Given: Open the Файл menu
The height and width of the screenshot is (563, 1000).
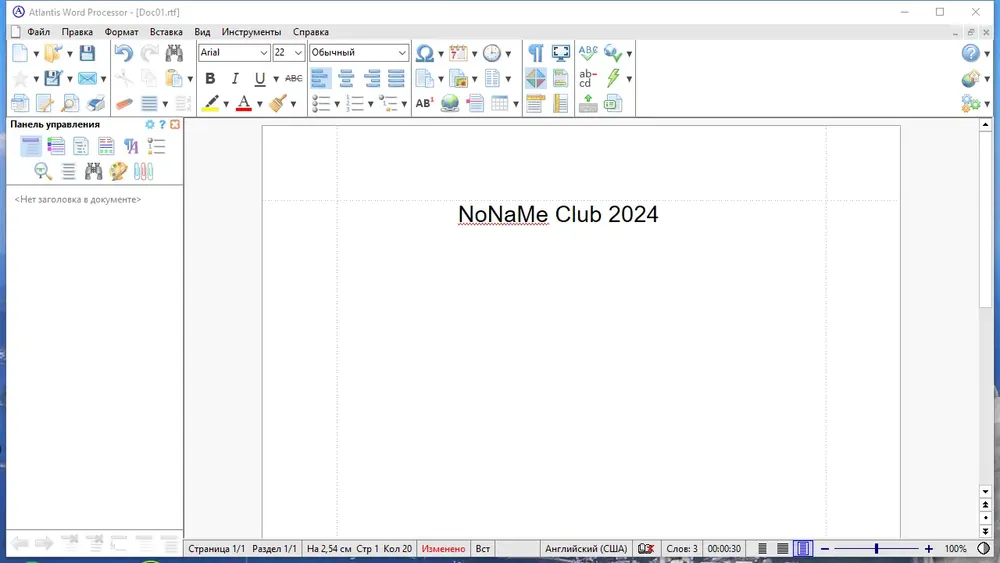Looking at the screenshot, I should pyautogui.click(x=38, y=32).
